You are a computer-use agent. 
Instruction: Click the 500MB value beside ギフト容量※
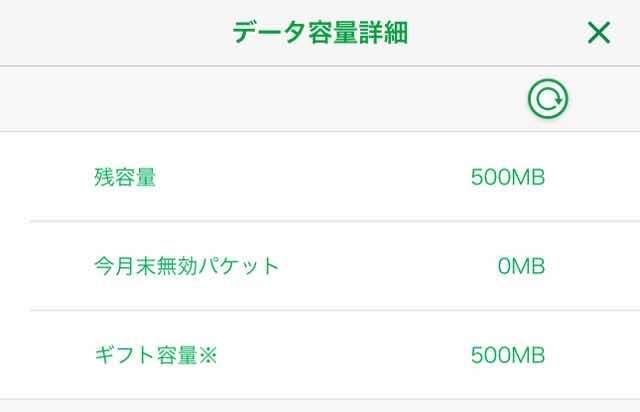click(x=507, y=355)
